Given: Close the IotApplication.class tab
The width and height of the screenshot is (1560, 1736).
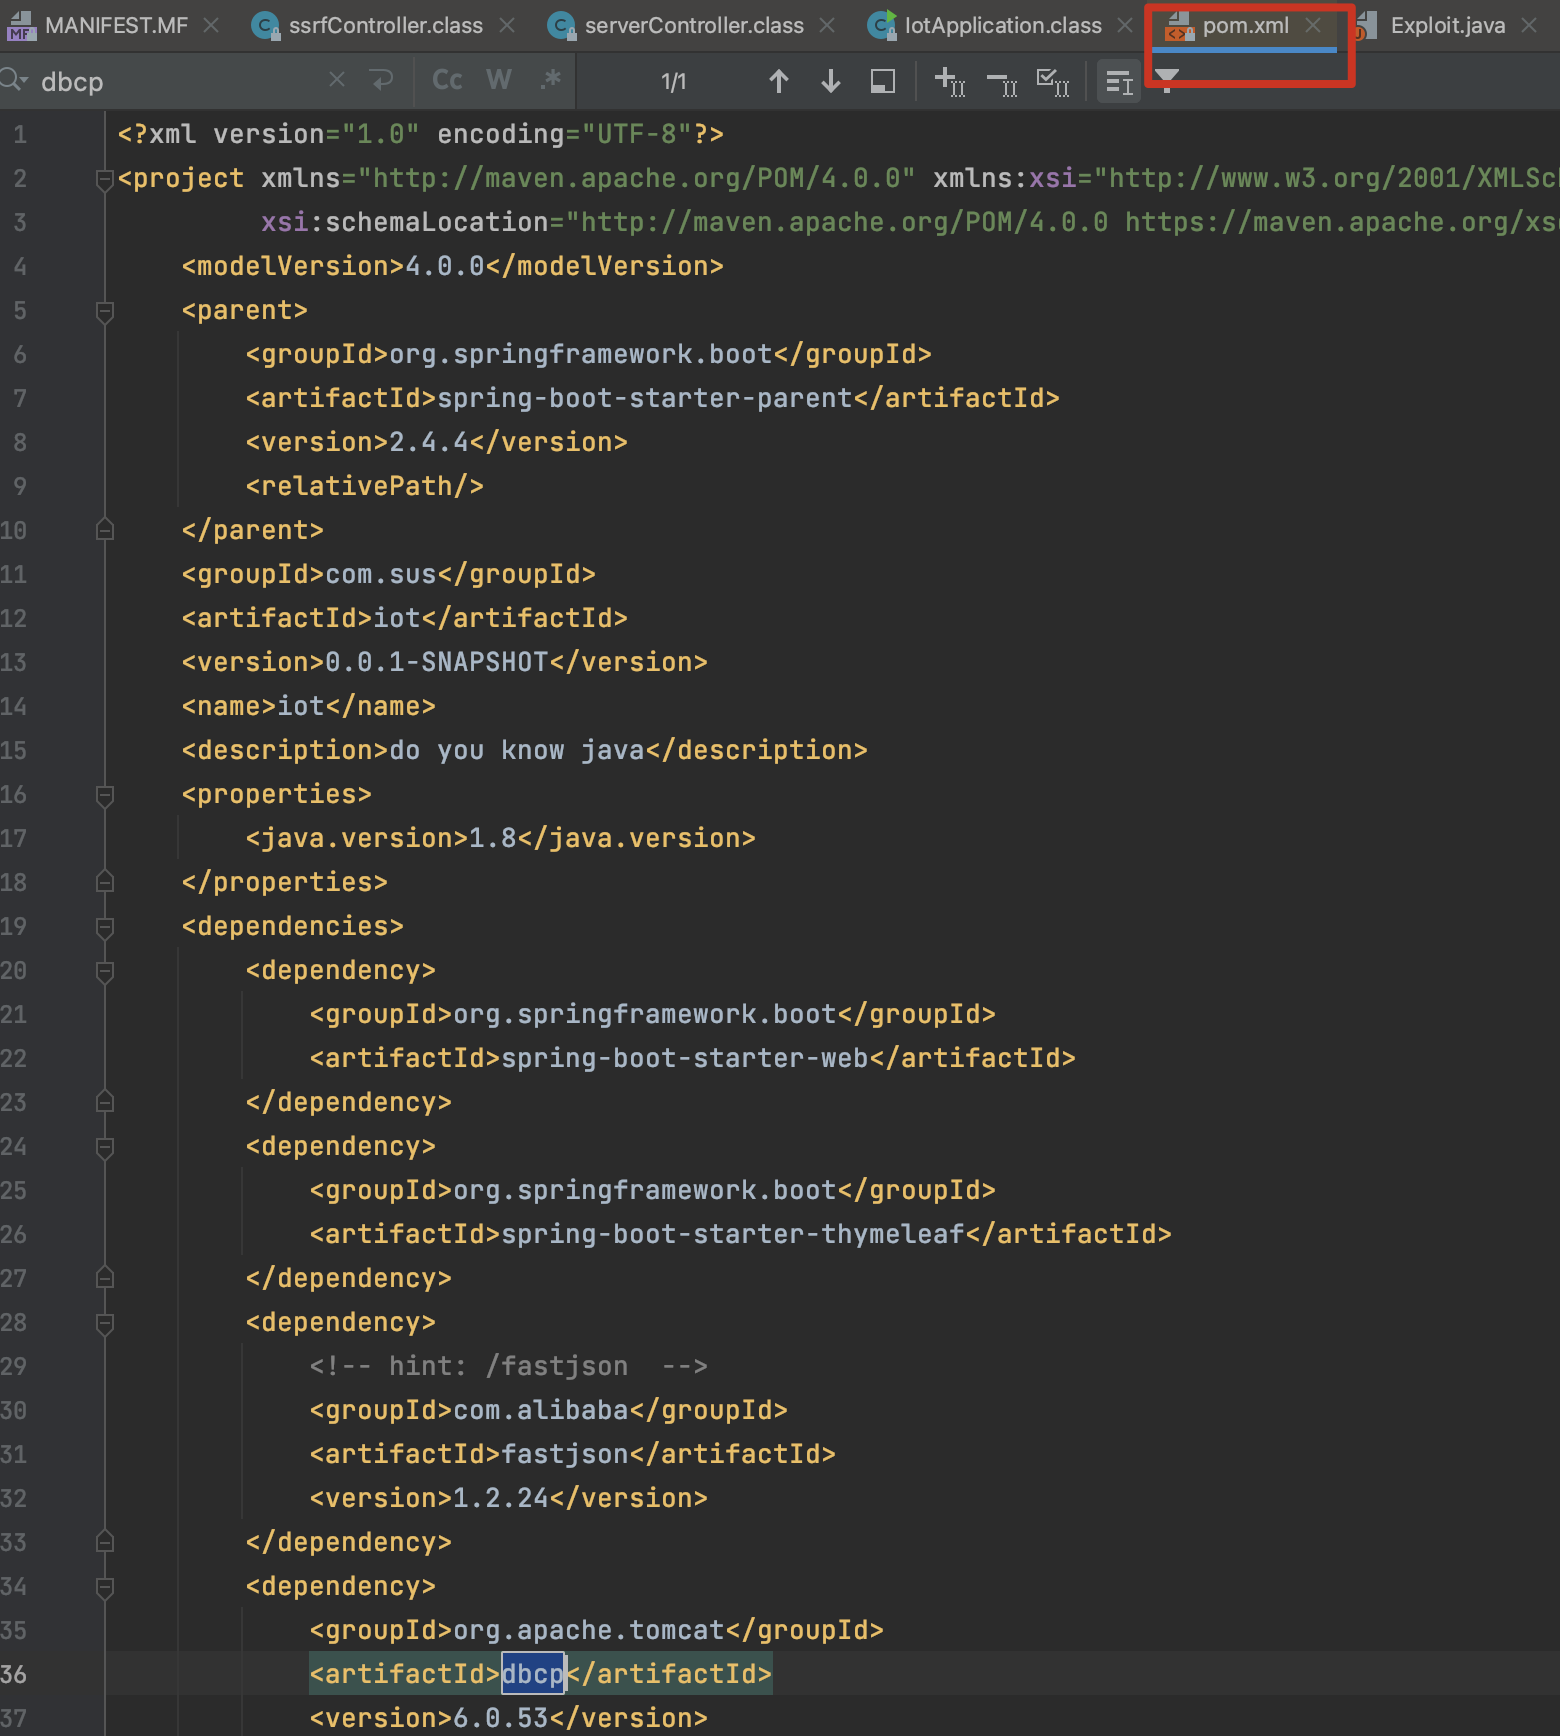Looking at the screenshot, I should (x=1125, y=26).
